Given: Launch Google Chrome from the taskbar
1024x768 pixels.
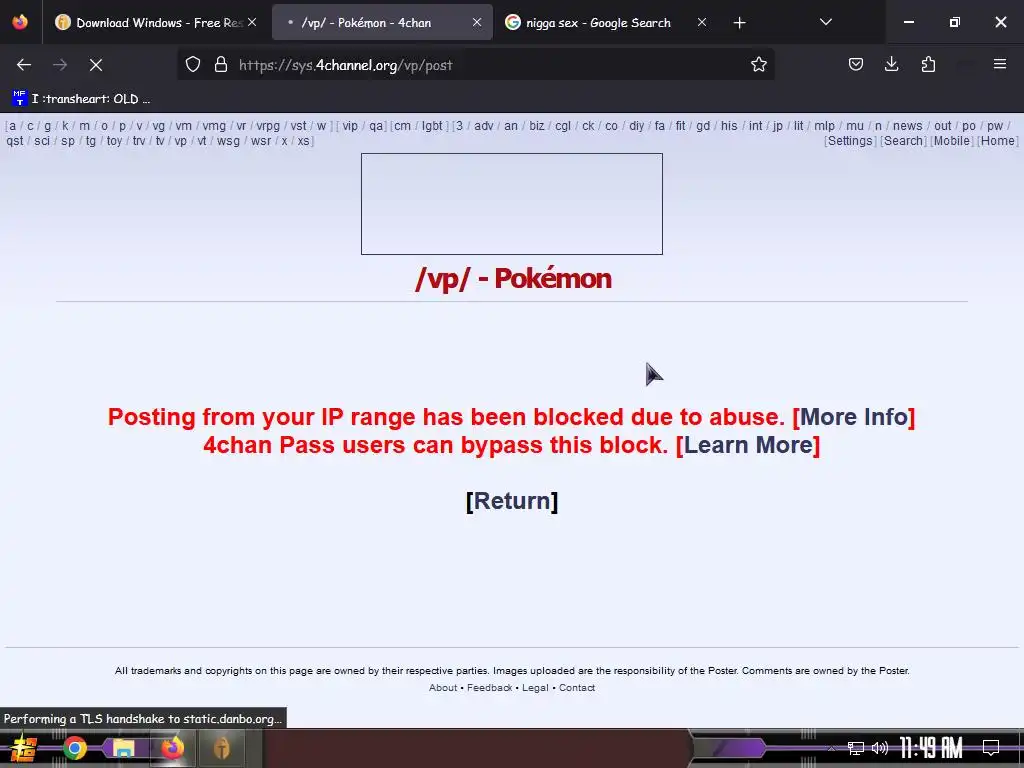Looking at the screenshot, I should [x=74, y=748].
